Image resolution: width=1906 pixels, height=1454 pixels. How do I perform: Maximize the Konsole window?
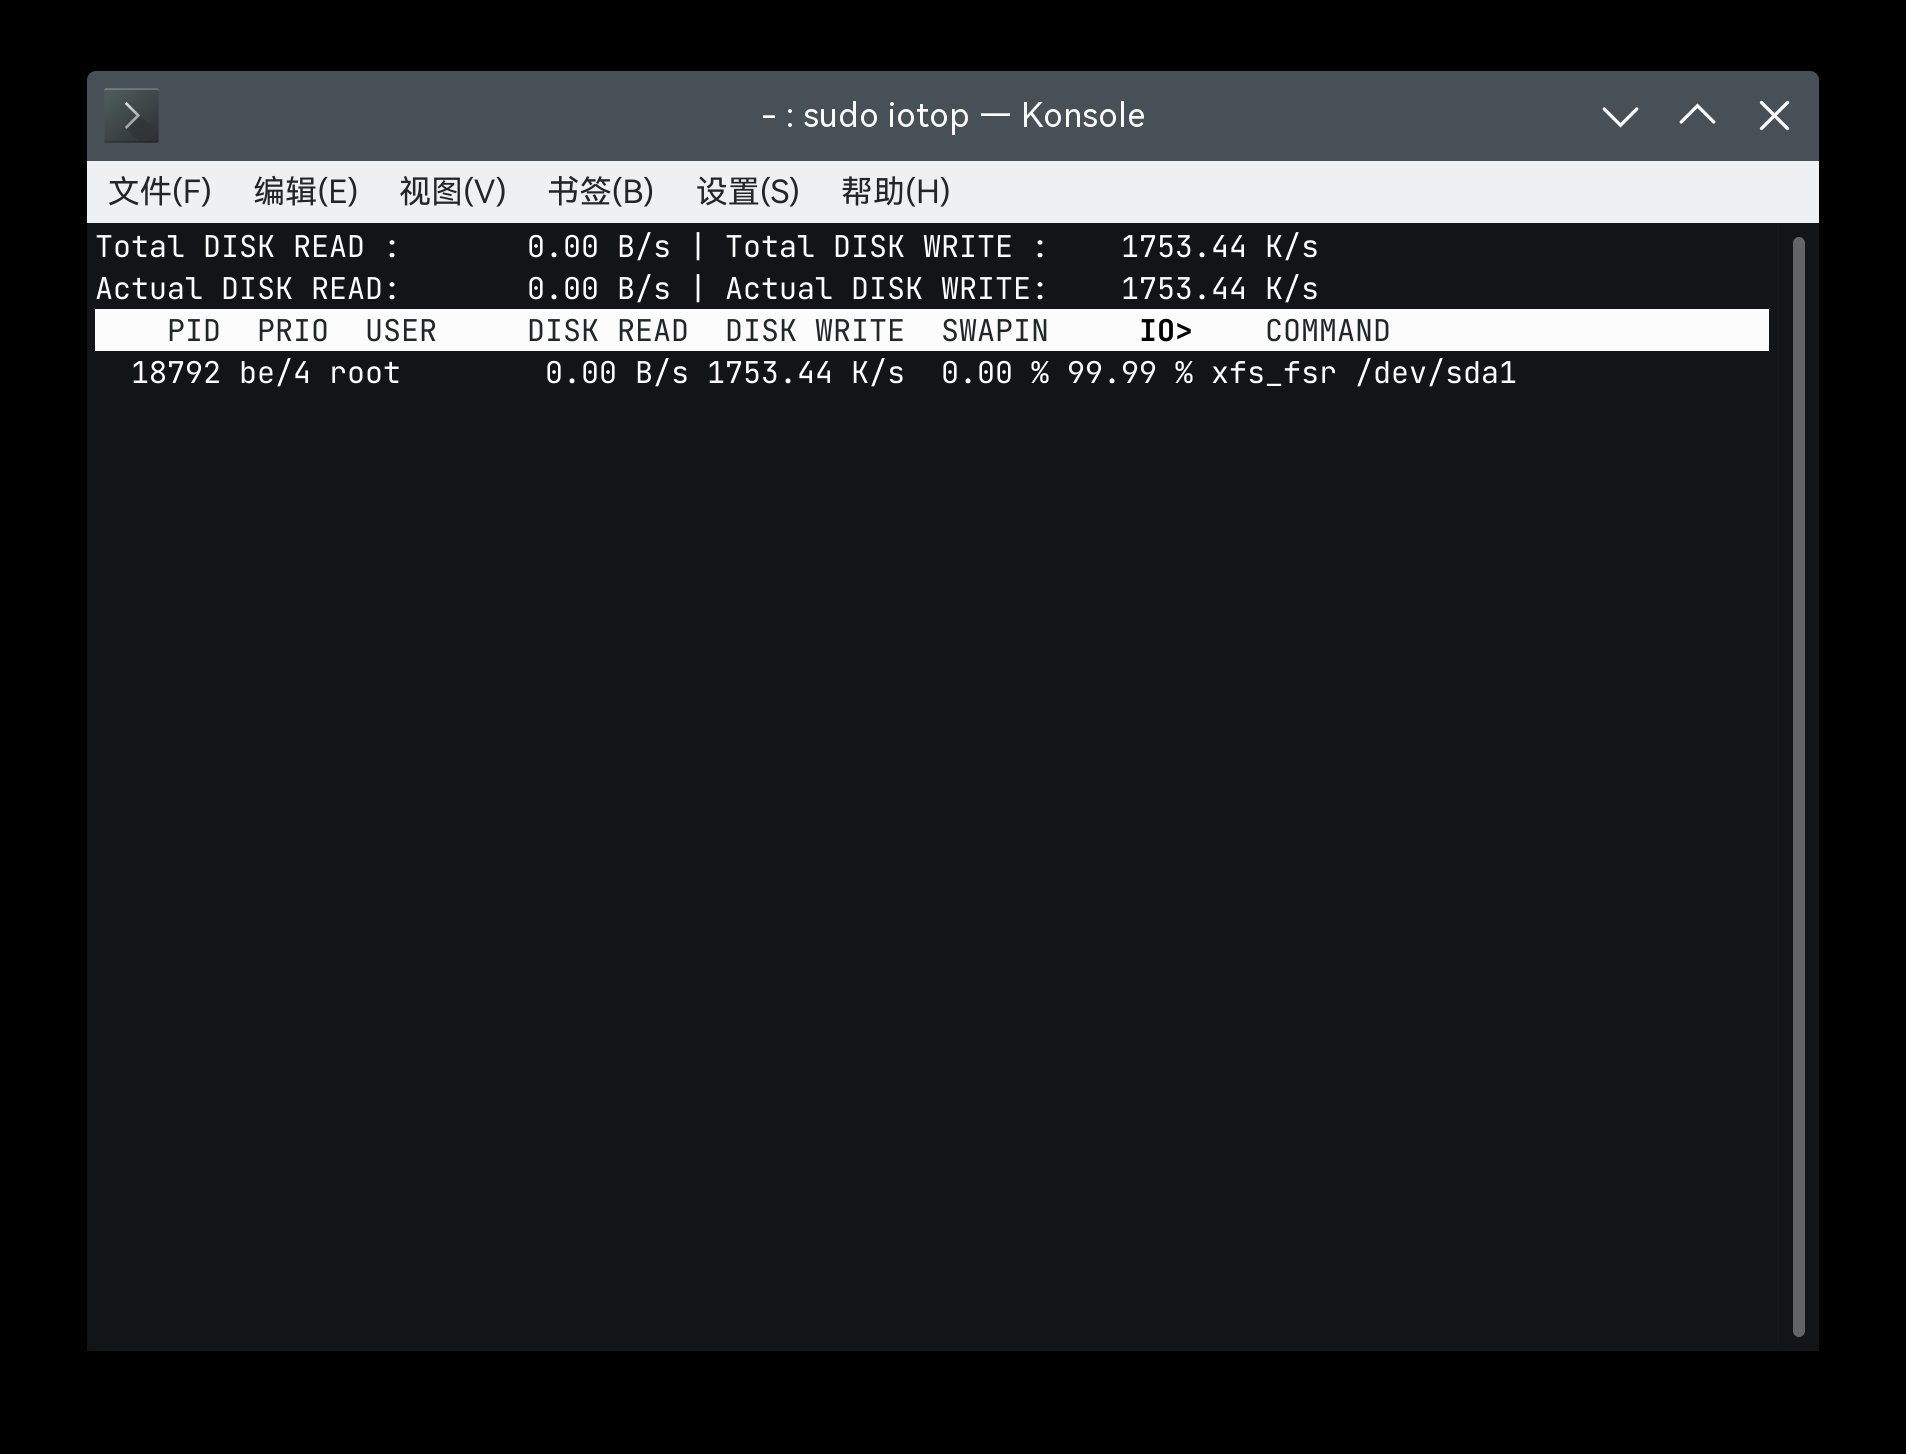[x=1697, y=116]
